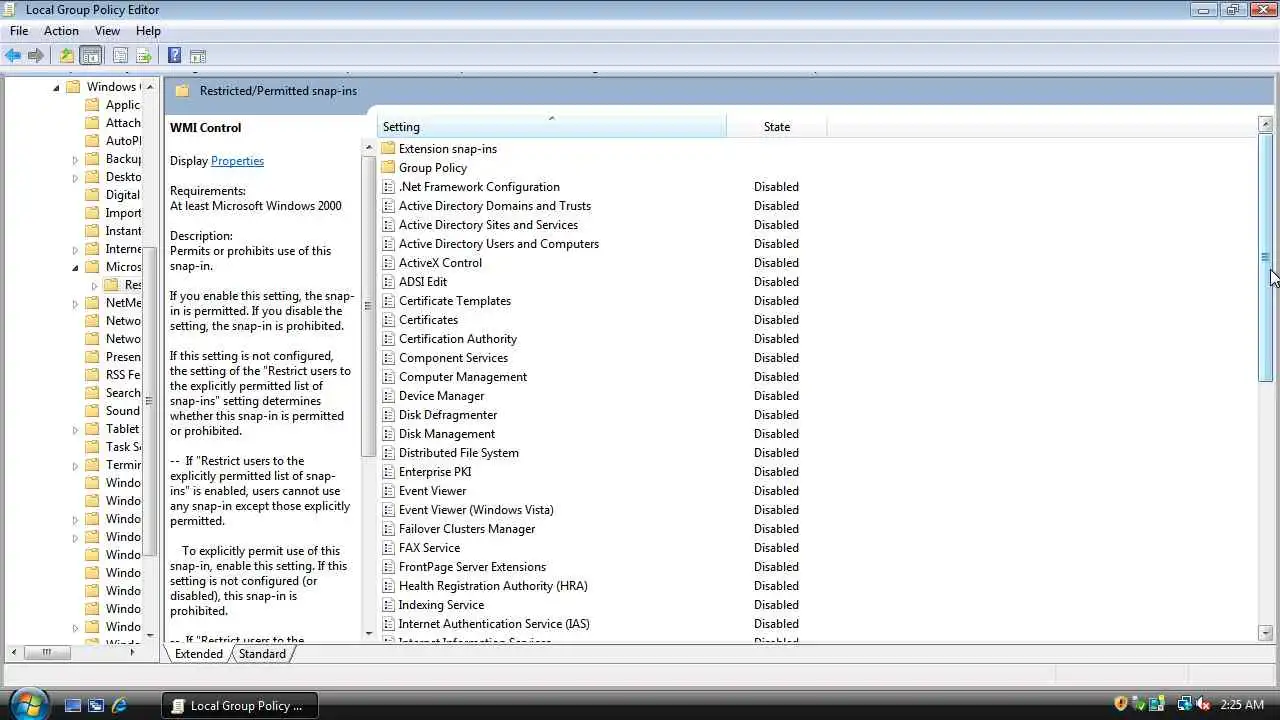The image size is (1280, 720).
Task: Click Switch Between Windows quick launch icon
Action: (96, 705)
